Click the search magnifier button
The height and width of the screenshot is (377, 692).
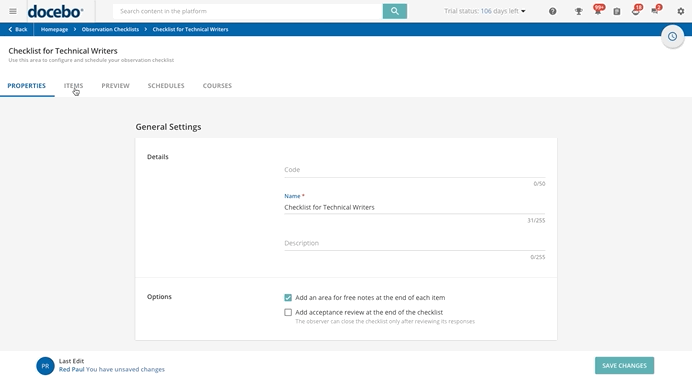[395, 11]
